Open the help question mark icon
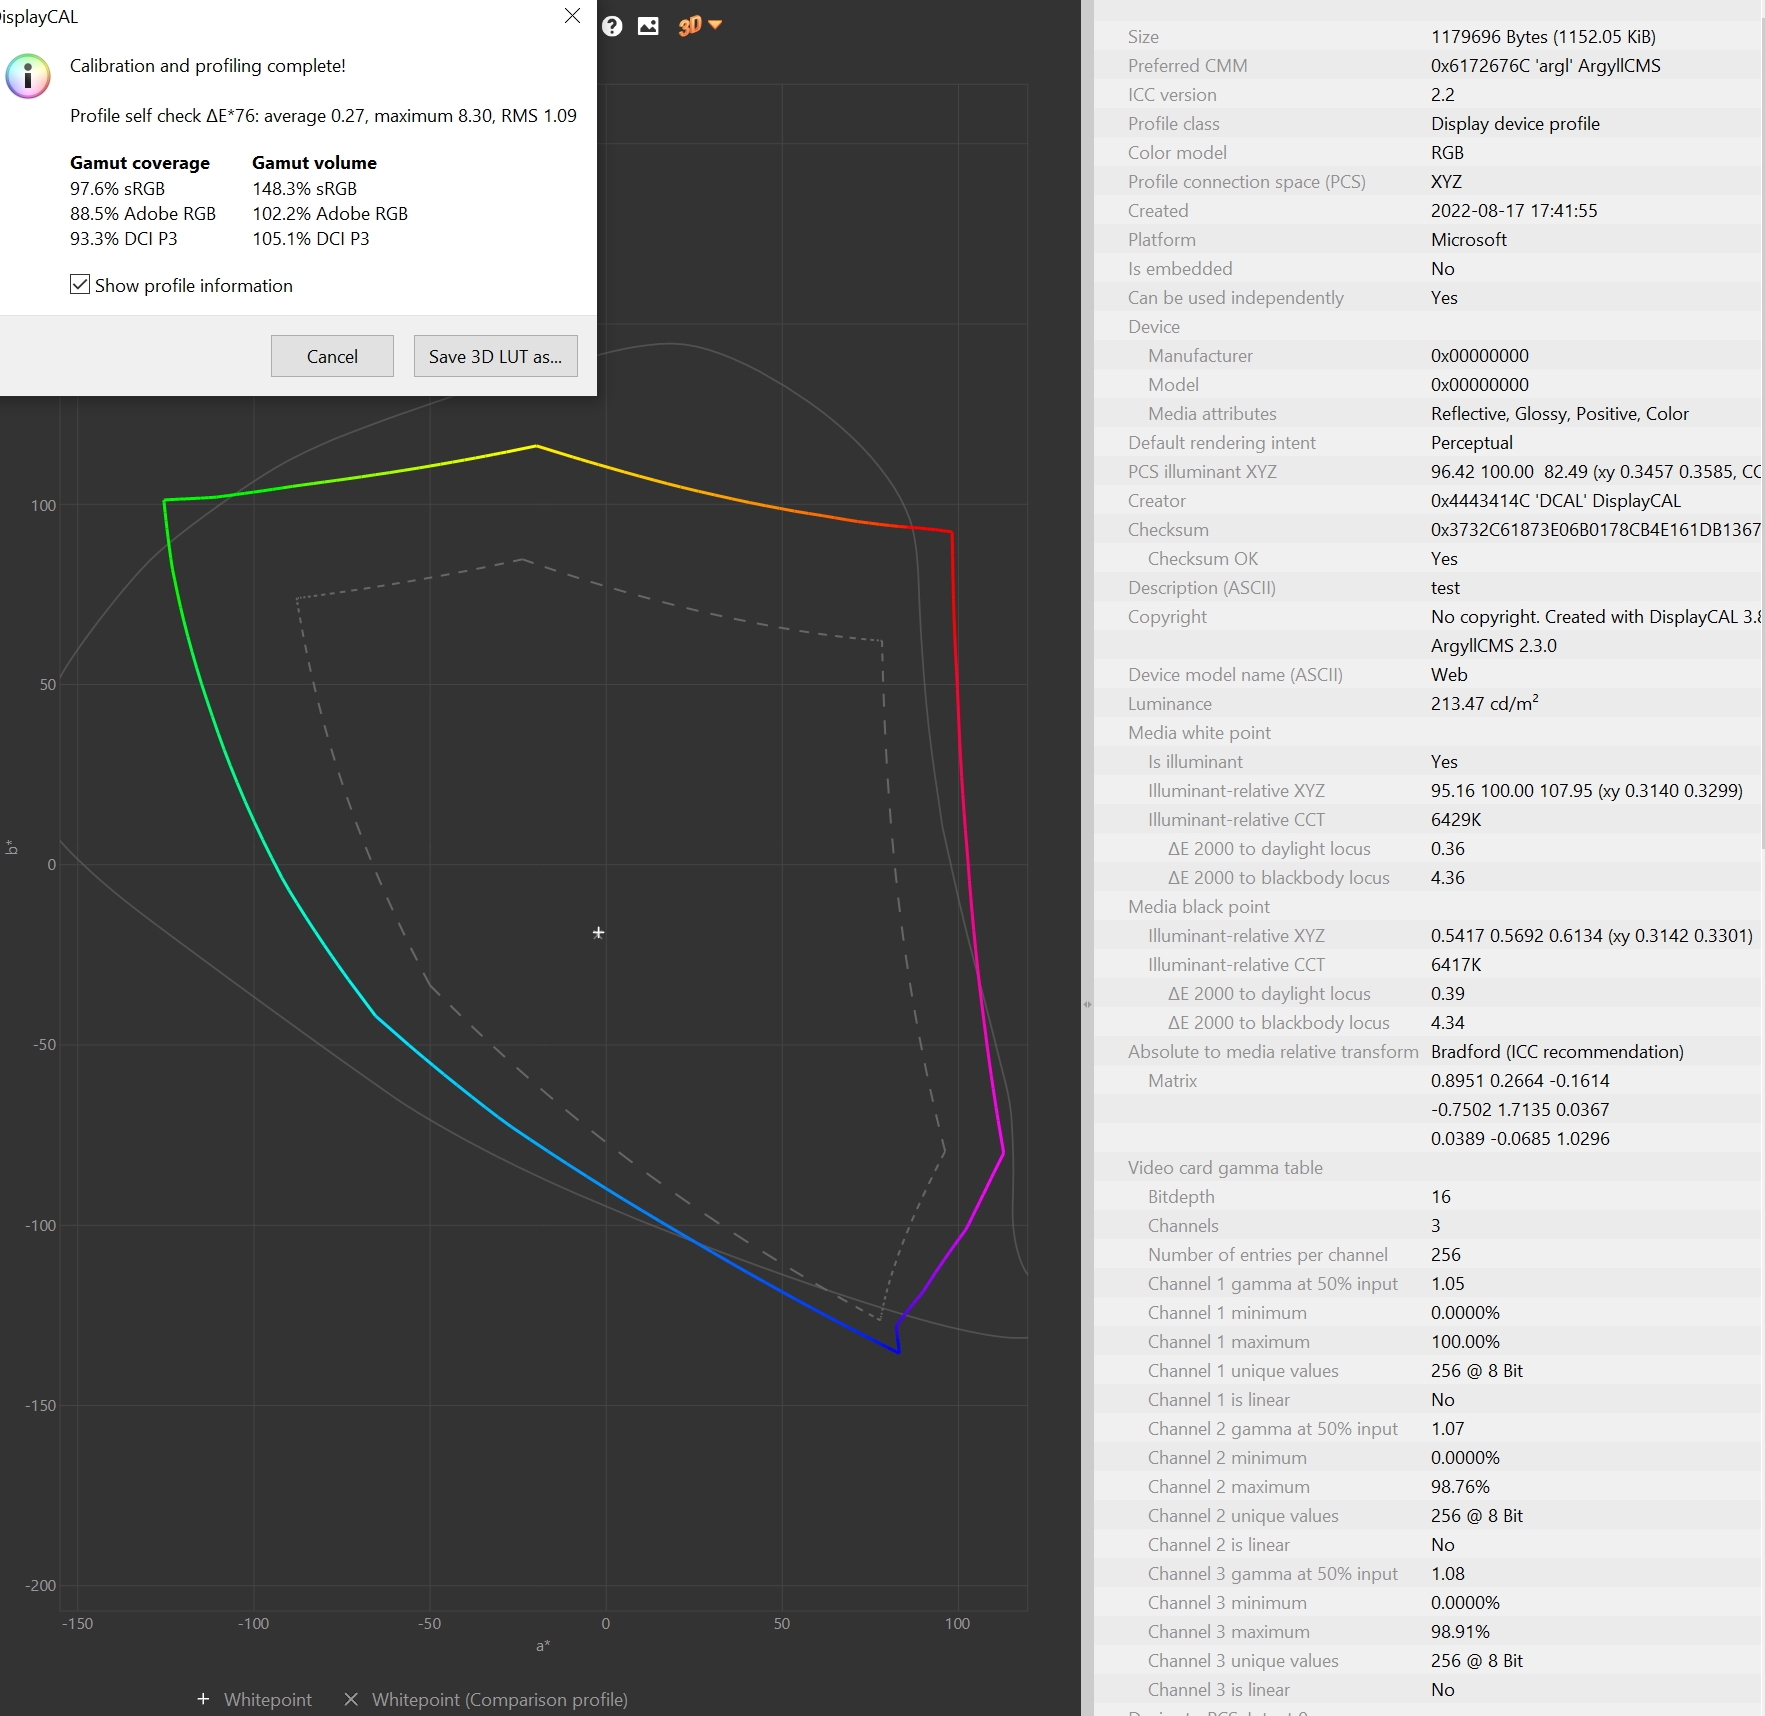The height and width of the screenshot is (1716, 1765). [x=612, y=26]
